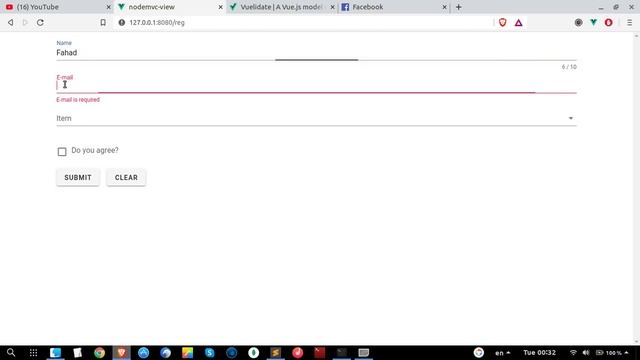Viewport: 640px width, 360px height.
Task: Switch to Brave browser in taskbar
Action: [121, 352]
